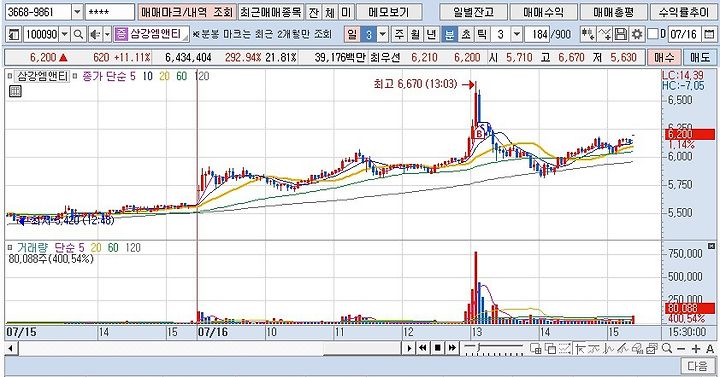
Task: Select the 미 tab button
Action: (346, 12)
